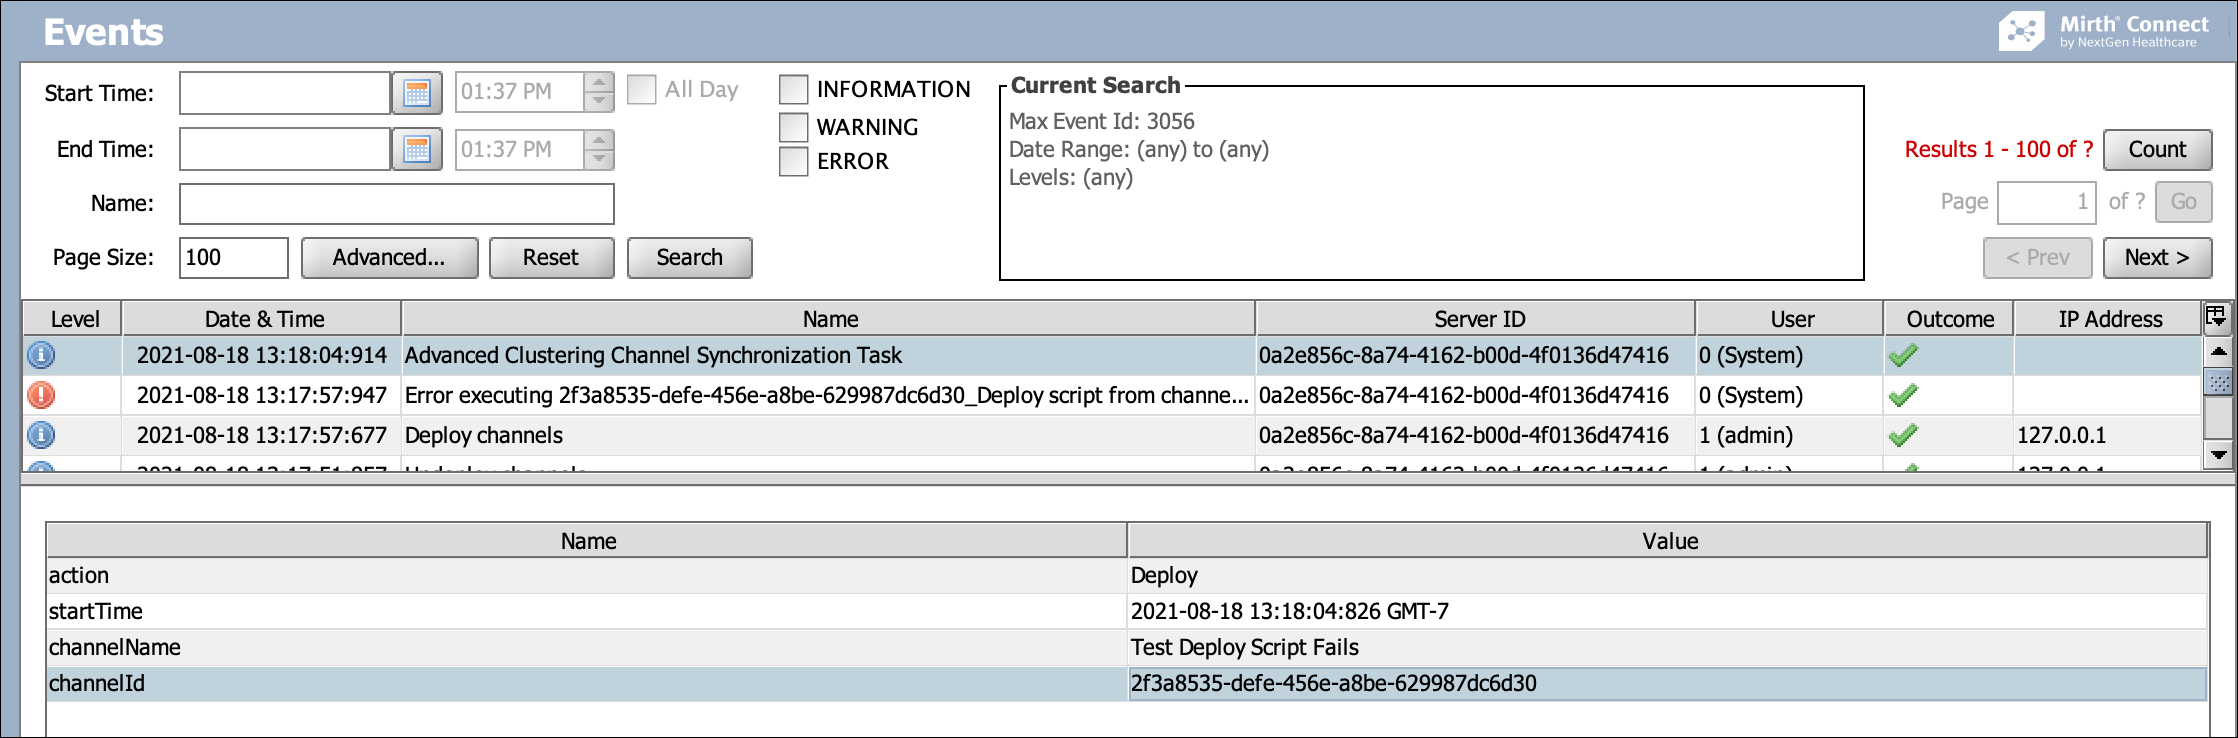
Task: Sort by the events table Name header
Action: [x=829, y=319]
